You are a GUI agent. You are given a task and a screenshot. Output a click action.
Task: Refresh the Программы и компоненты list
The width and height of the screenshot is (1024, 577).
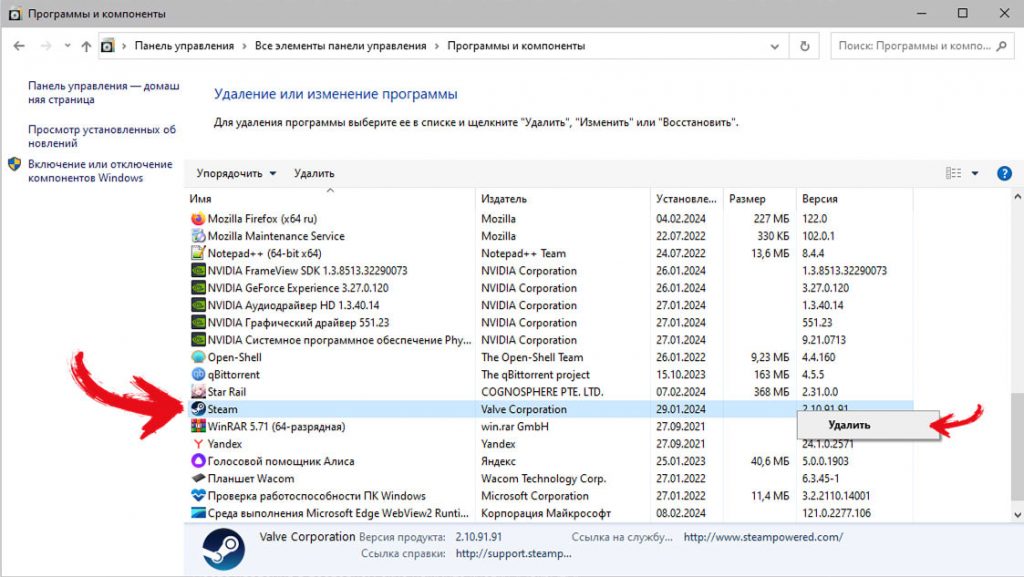[805, 46]
